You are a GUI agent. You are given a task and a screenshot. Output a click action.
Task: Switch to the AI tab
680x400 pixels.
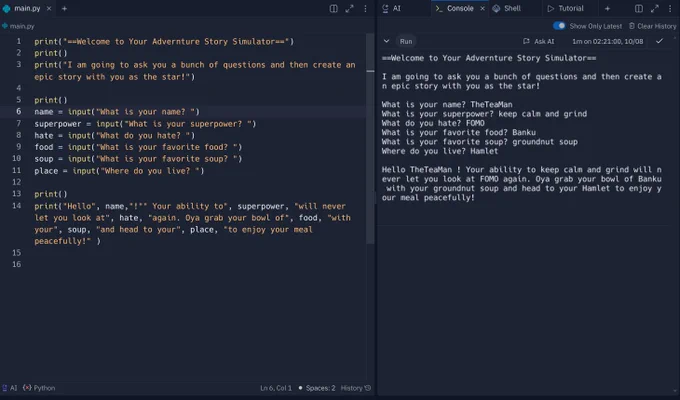tap(392, 8)
